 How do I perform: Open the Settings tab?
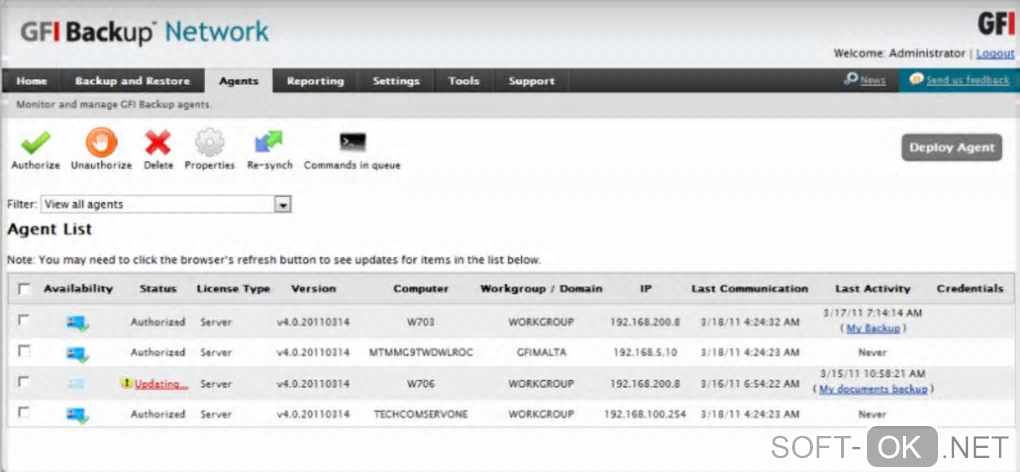pyautogui.click(x=396, y=81)
